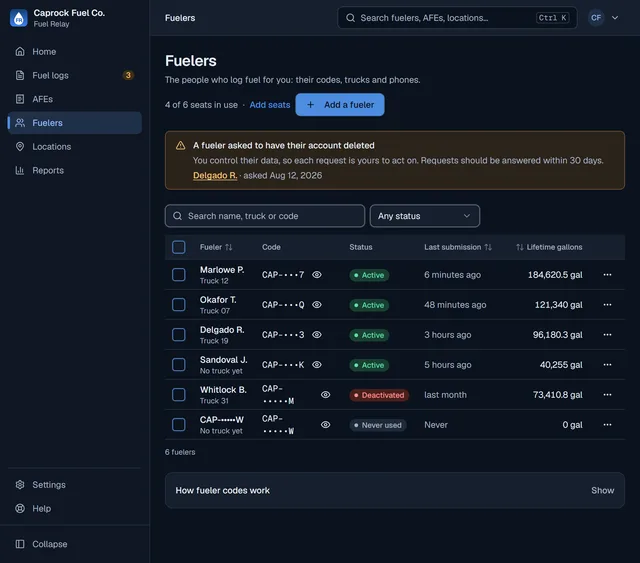This screenshot has height=563, width=640.
Task: Click the Home house icon in sidebar
Action: tap(20, 51)
